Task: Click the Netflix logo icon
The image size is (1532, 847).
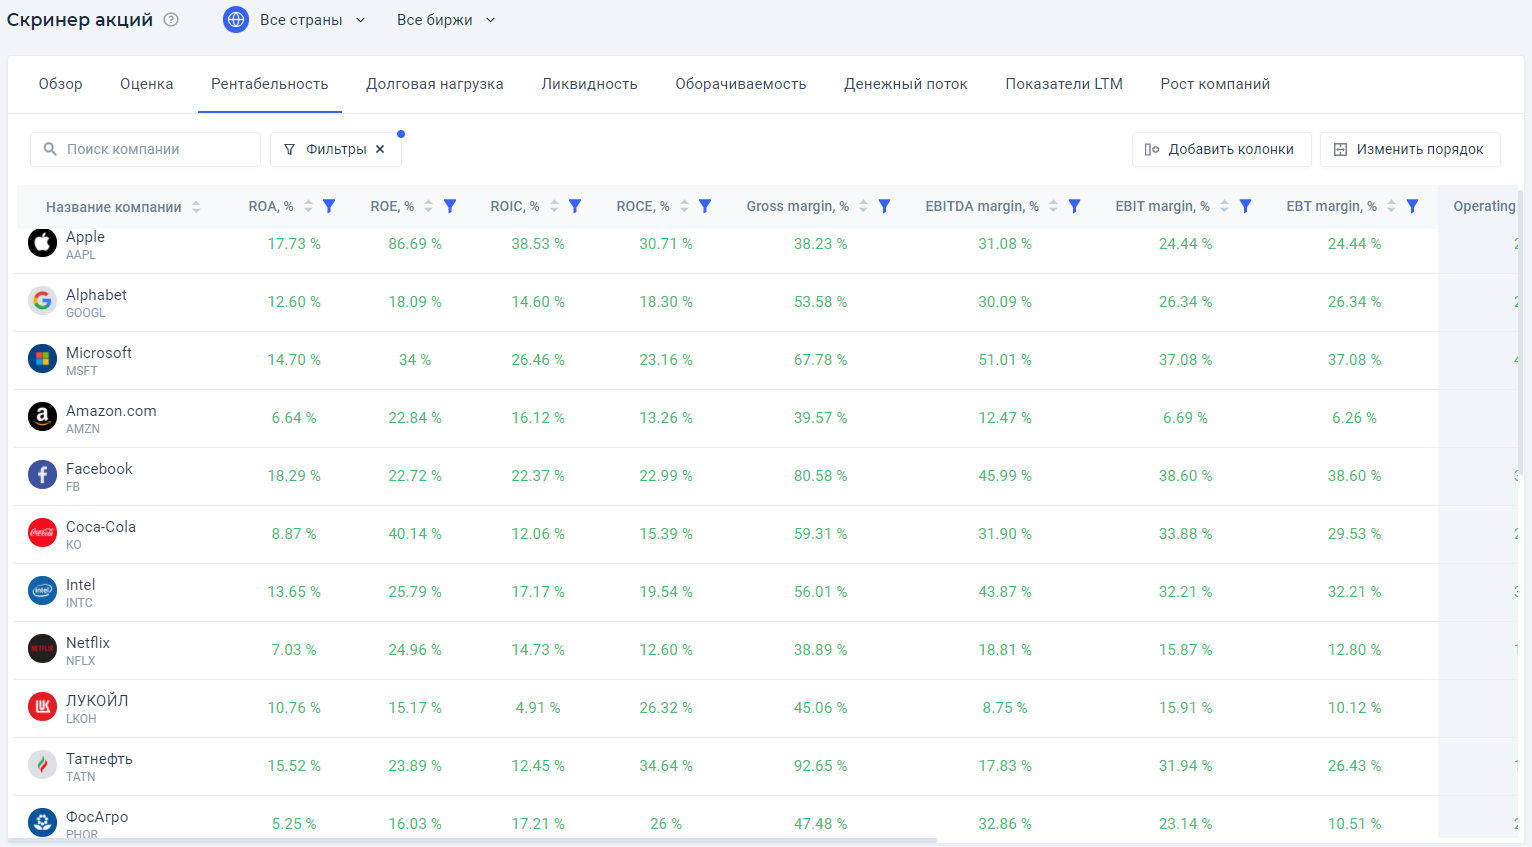Action: pyautogui.click(x=42, y=649)
